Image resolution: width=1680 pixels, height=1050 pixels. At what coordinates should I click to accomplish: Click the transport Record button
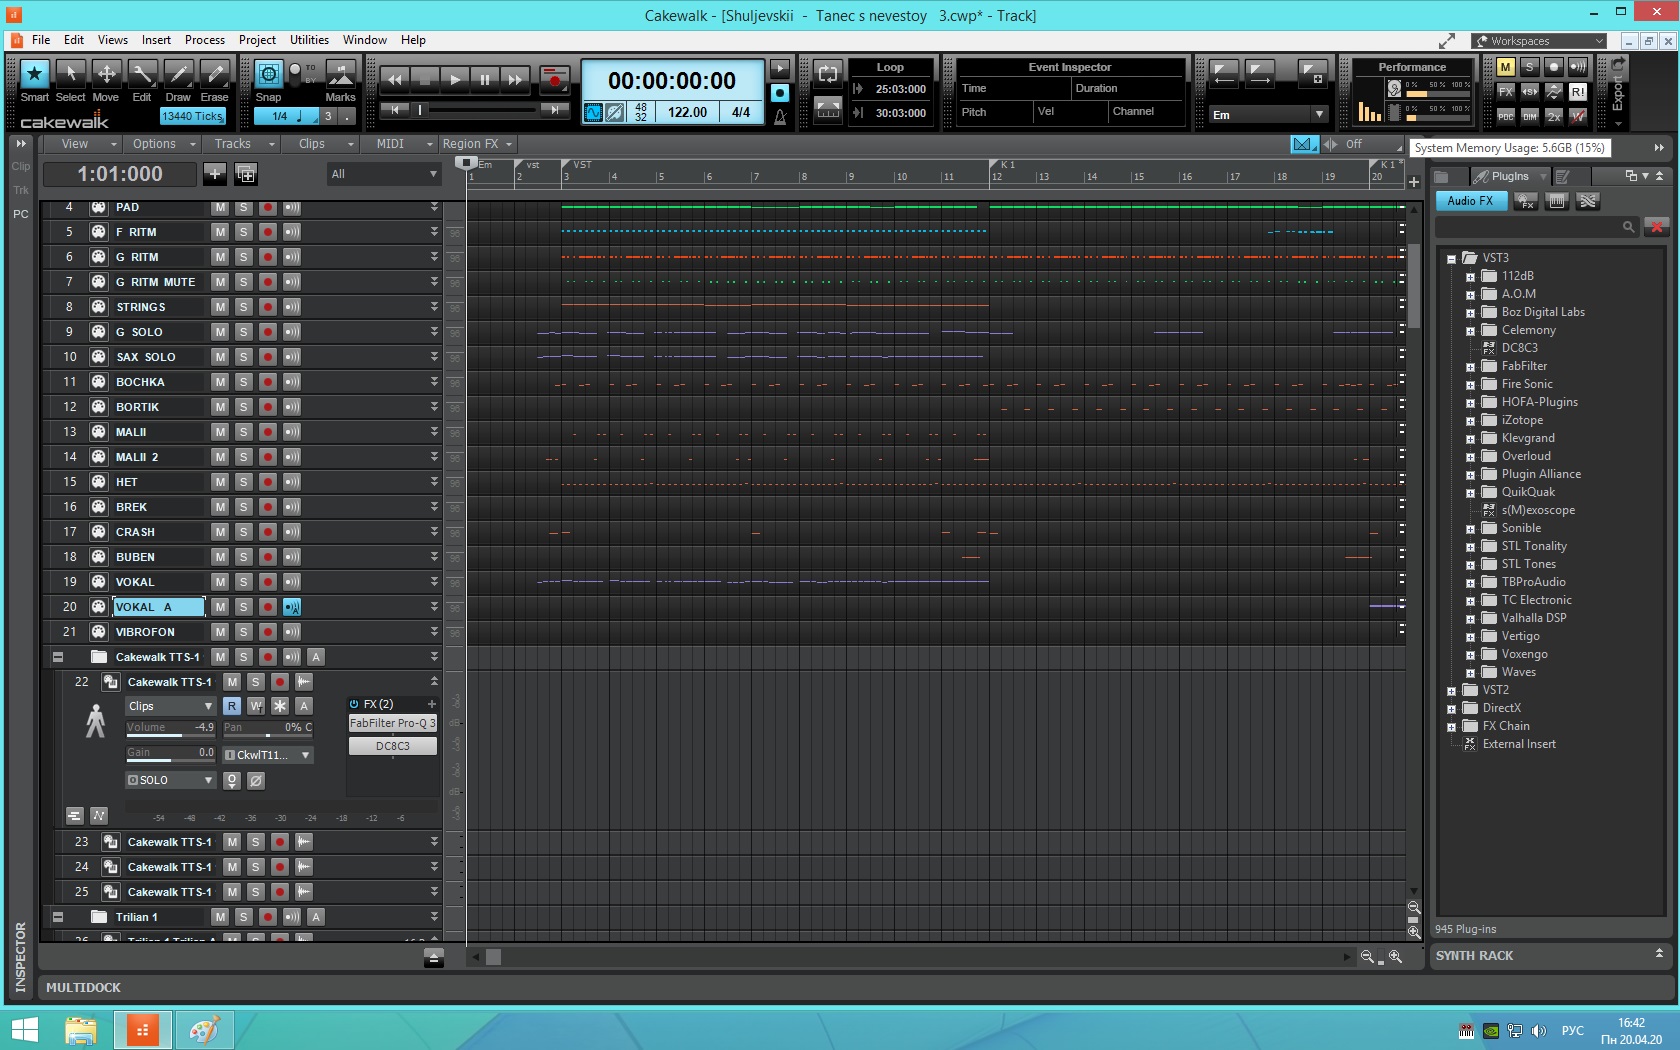[554, 79]
